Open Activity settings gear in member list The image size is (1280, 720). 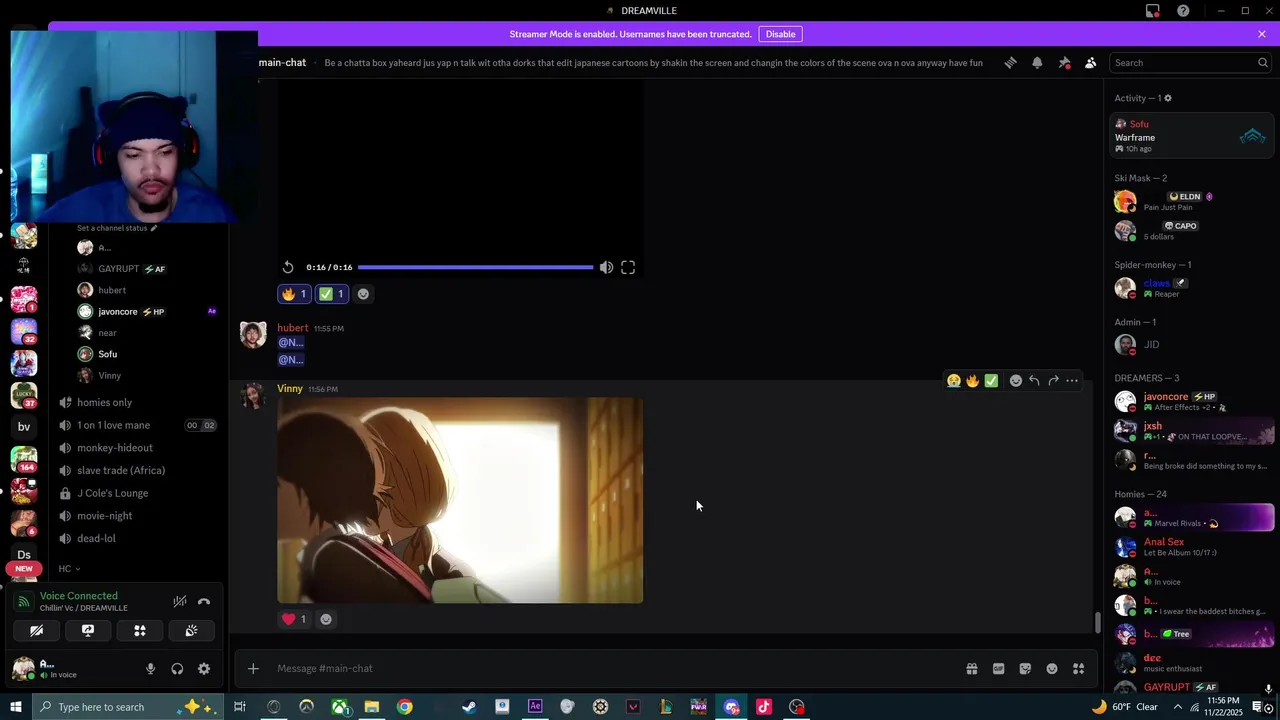1168,98
